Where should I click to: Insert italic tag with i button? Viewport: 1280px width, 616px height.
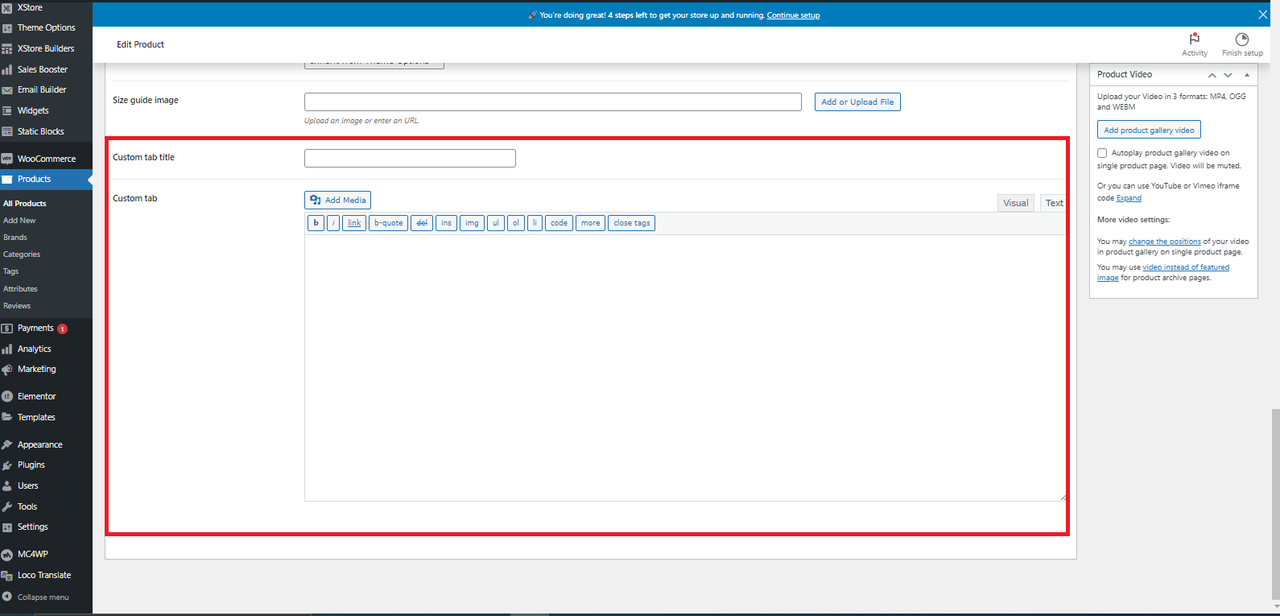(334, 223)
